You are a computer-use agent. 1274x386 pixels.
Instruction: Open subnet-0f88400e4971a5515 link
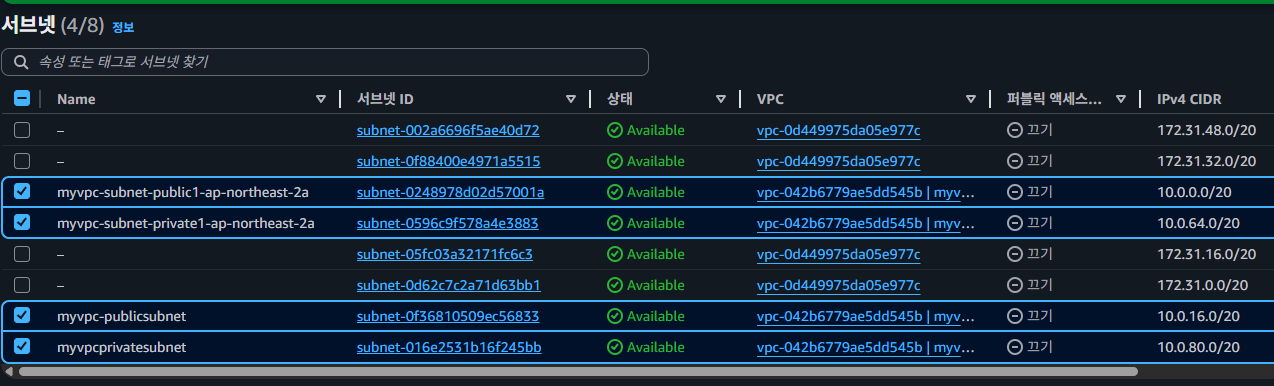[x=448, y=161]
